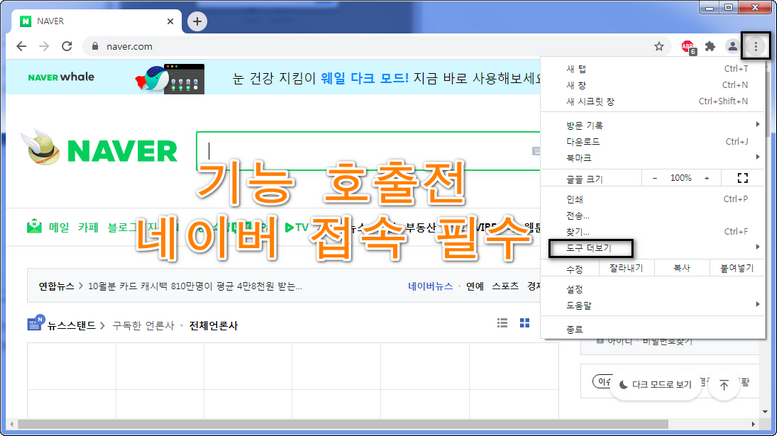Expand 방문 기록 submenu
Screen dimensions: 777x436
coord(653,125)
